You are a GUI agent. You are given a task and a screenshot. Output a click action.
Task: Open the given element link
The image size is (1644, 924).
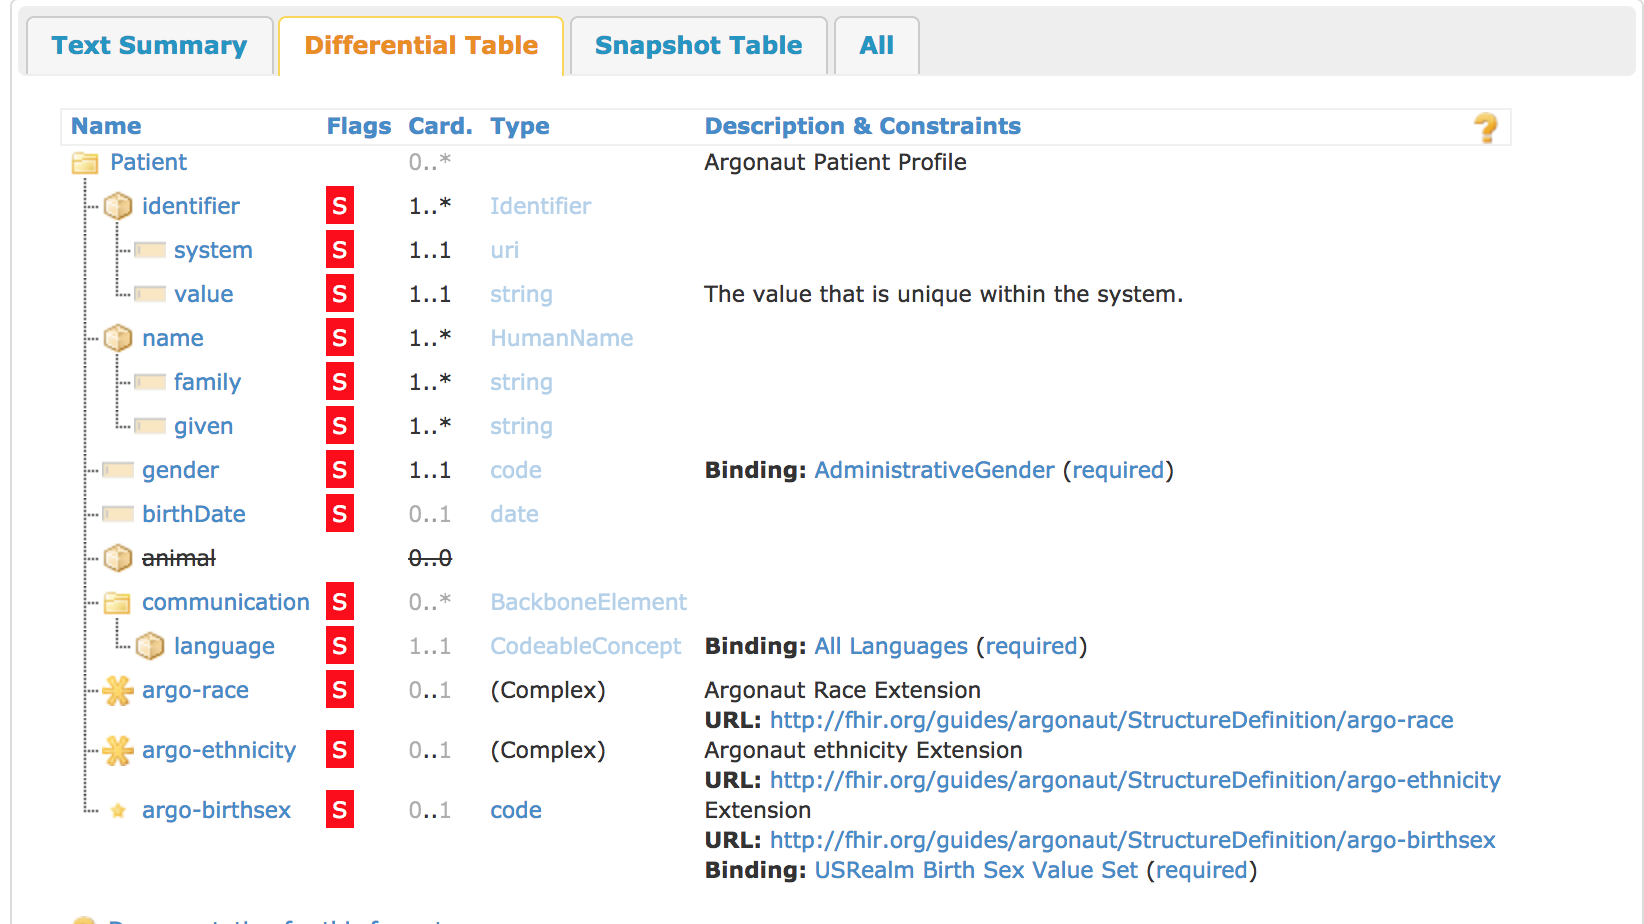click(203, 426)
